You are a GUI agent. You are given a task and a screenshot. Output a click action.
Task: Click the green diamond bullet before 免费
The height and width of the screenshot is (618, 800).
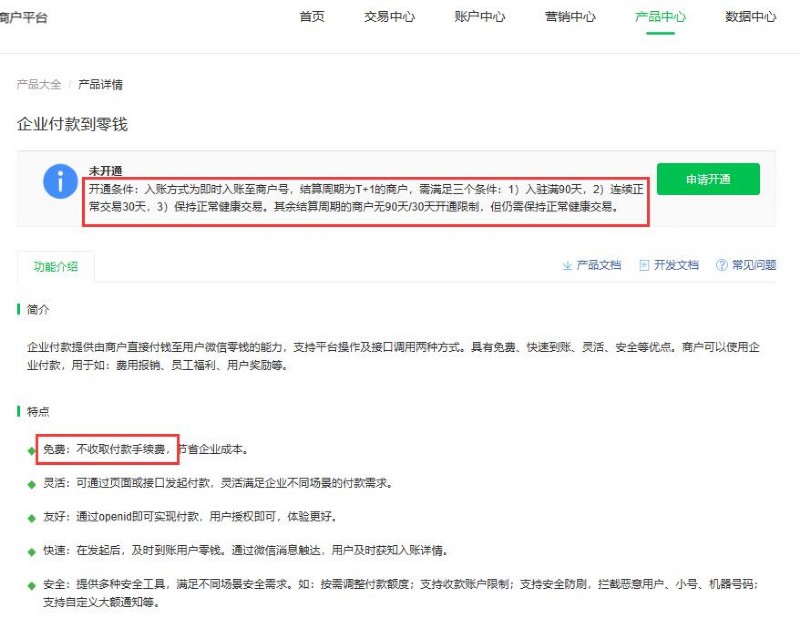click(x=31, y=451)
